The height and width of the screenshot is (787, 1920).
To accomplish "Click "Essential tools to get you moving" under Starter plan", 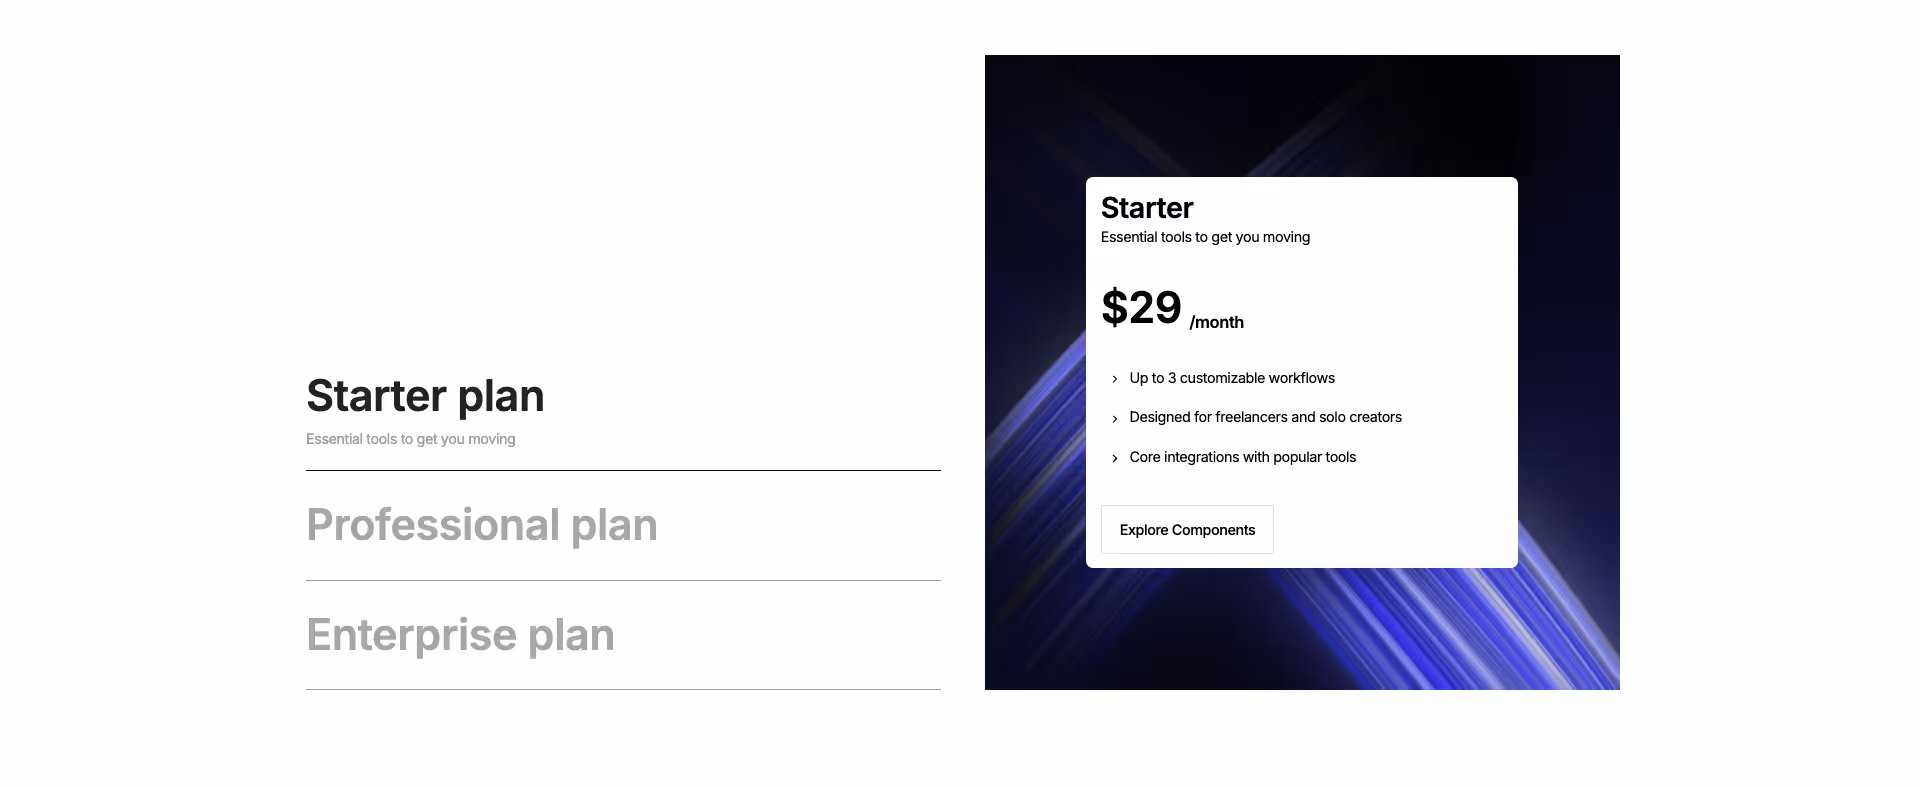I will pyautogui.click(x=411, y=438).
